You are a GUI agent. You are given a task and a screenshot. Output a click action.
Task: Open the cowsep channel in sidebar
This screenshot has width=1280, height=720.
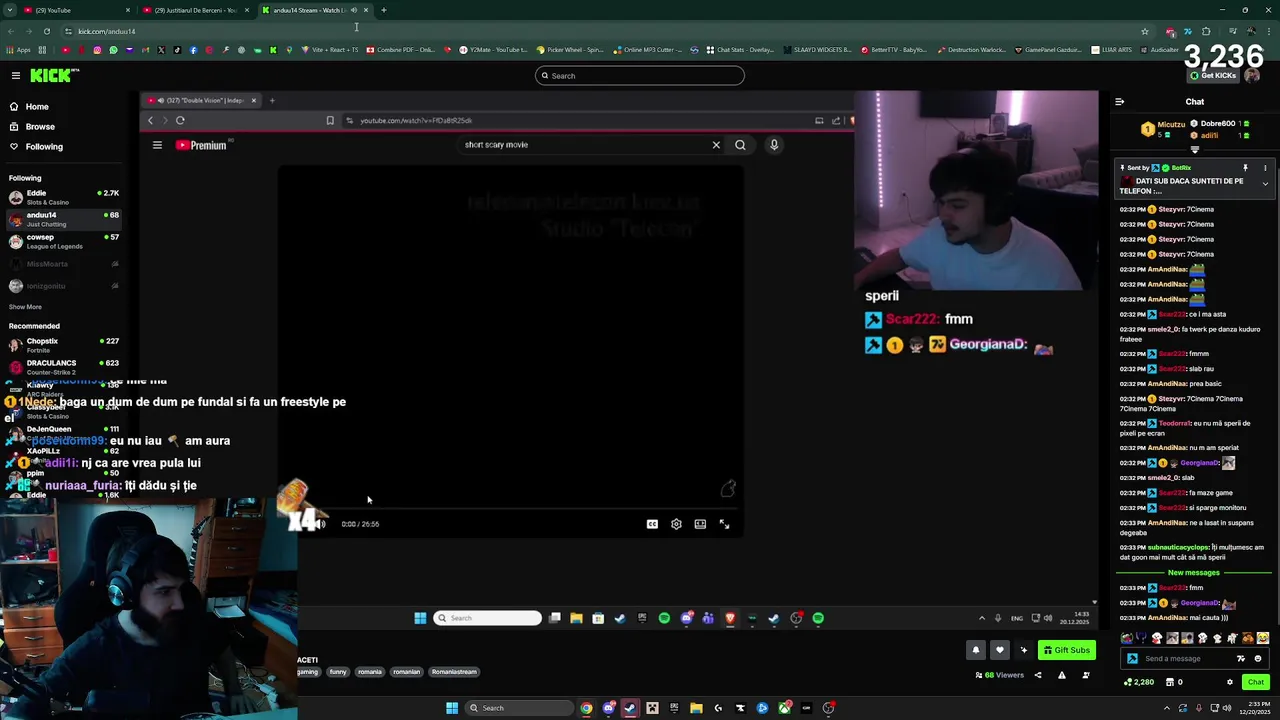62,241
